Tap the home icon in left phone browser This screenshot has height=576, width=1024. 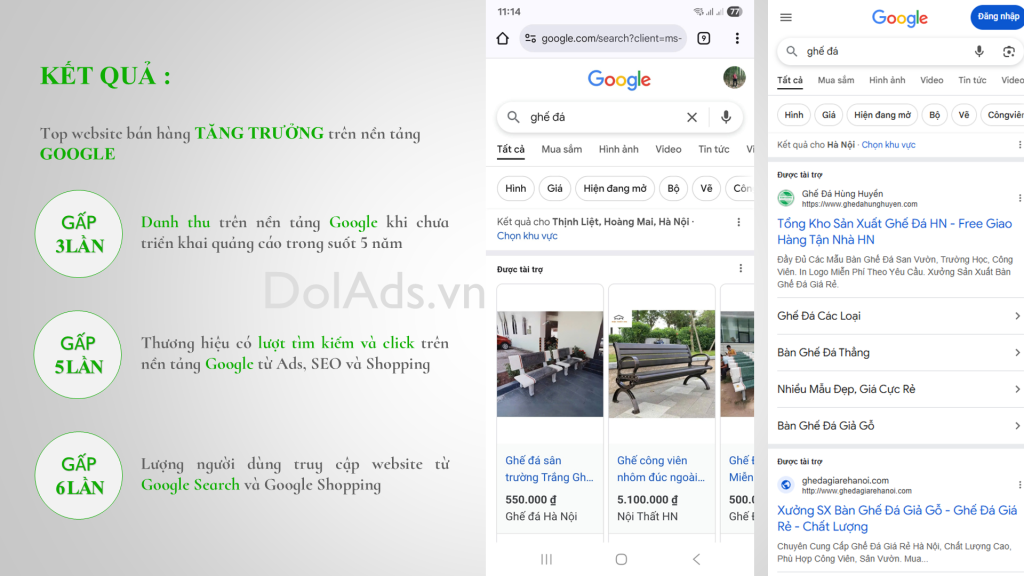502,39
